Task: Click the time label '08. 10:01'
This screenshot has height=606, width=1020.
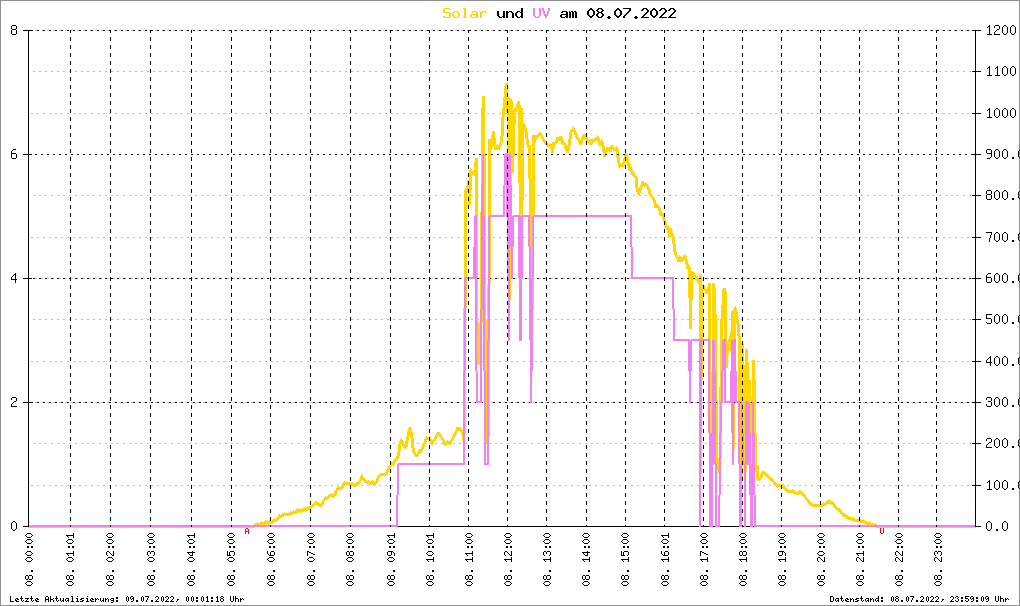Action: [x=429, y=560]
